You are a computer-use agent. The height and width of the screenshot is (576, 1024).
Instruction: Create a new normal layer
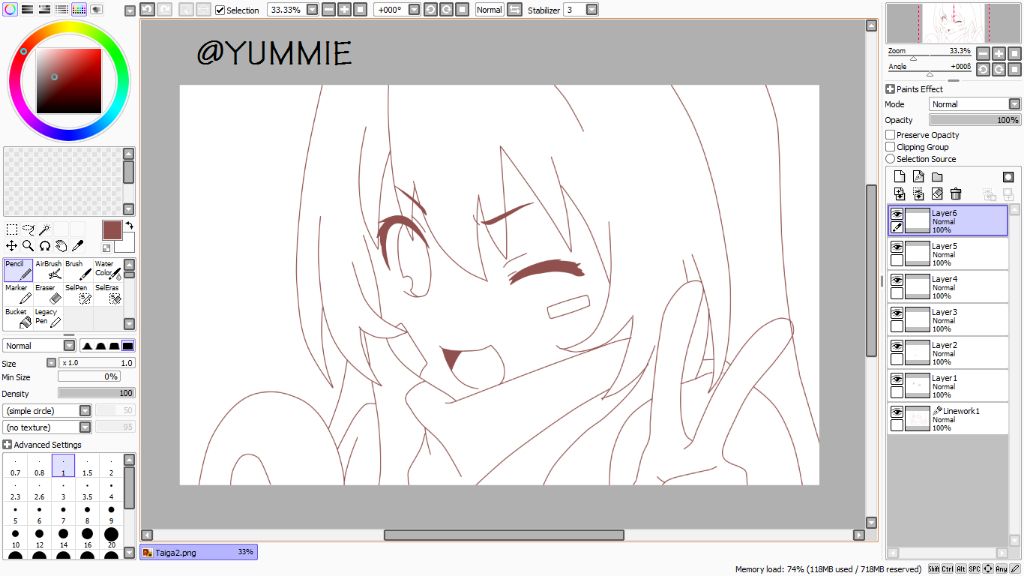[899, 176]
